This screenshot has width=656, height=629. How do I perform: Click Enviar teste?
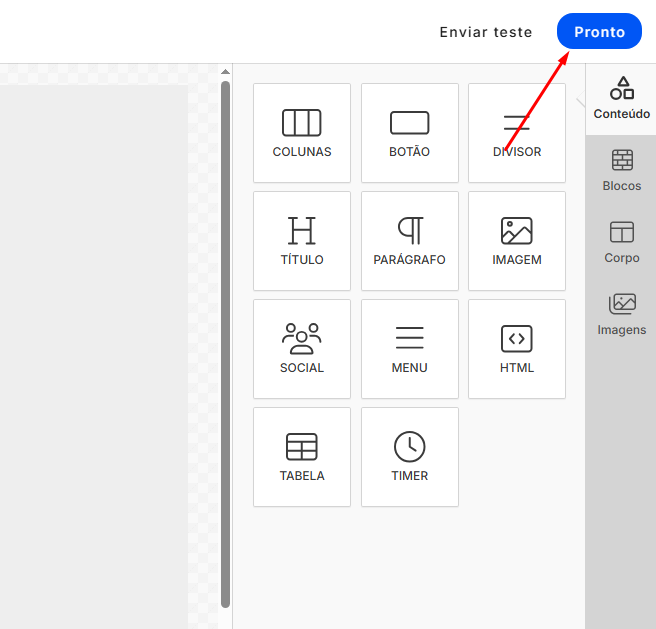(486, 32)
